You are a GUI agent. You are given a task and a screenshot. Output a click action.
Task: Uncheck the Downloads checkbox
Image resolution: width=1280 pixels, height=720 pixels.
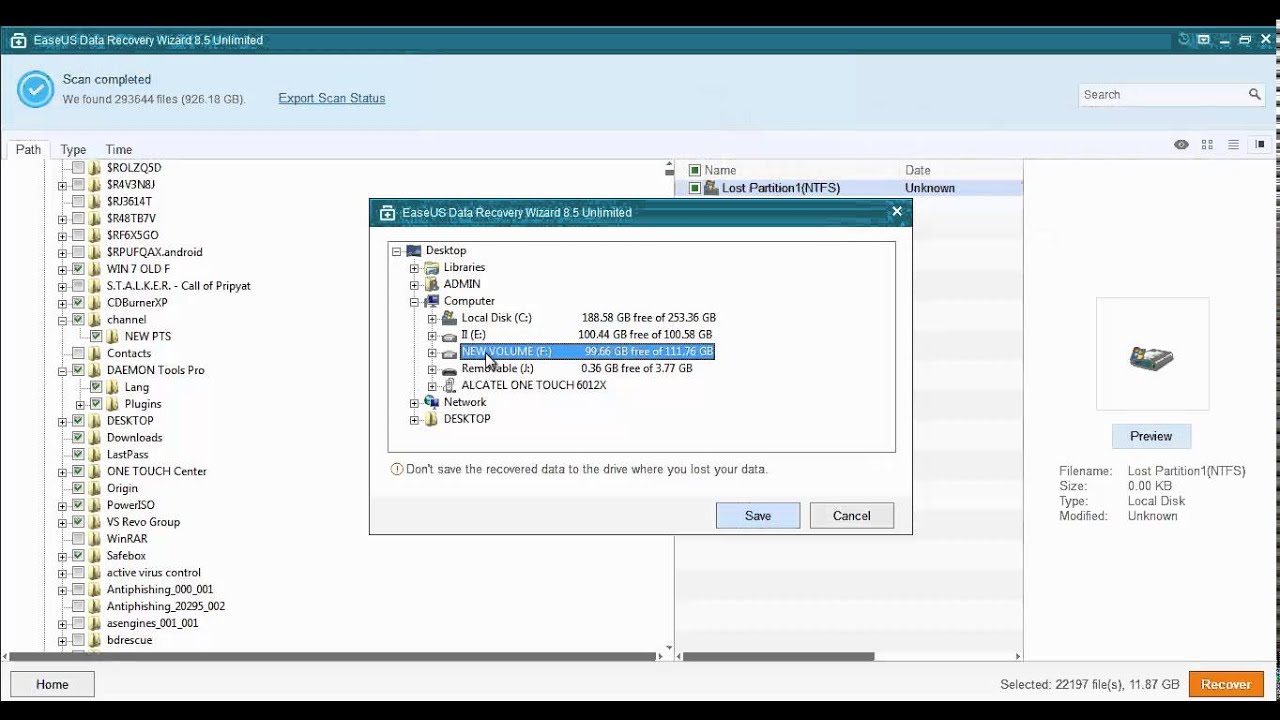coord(78,438)
